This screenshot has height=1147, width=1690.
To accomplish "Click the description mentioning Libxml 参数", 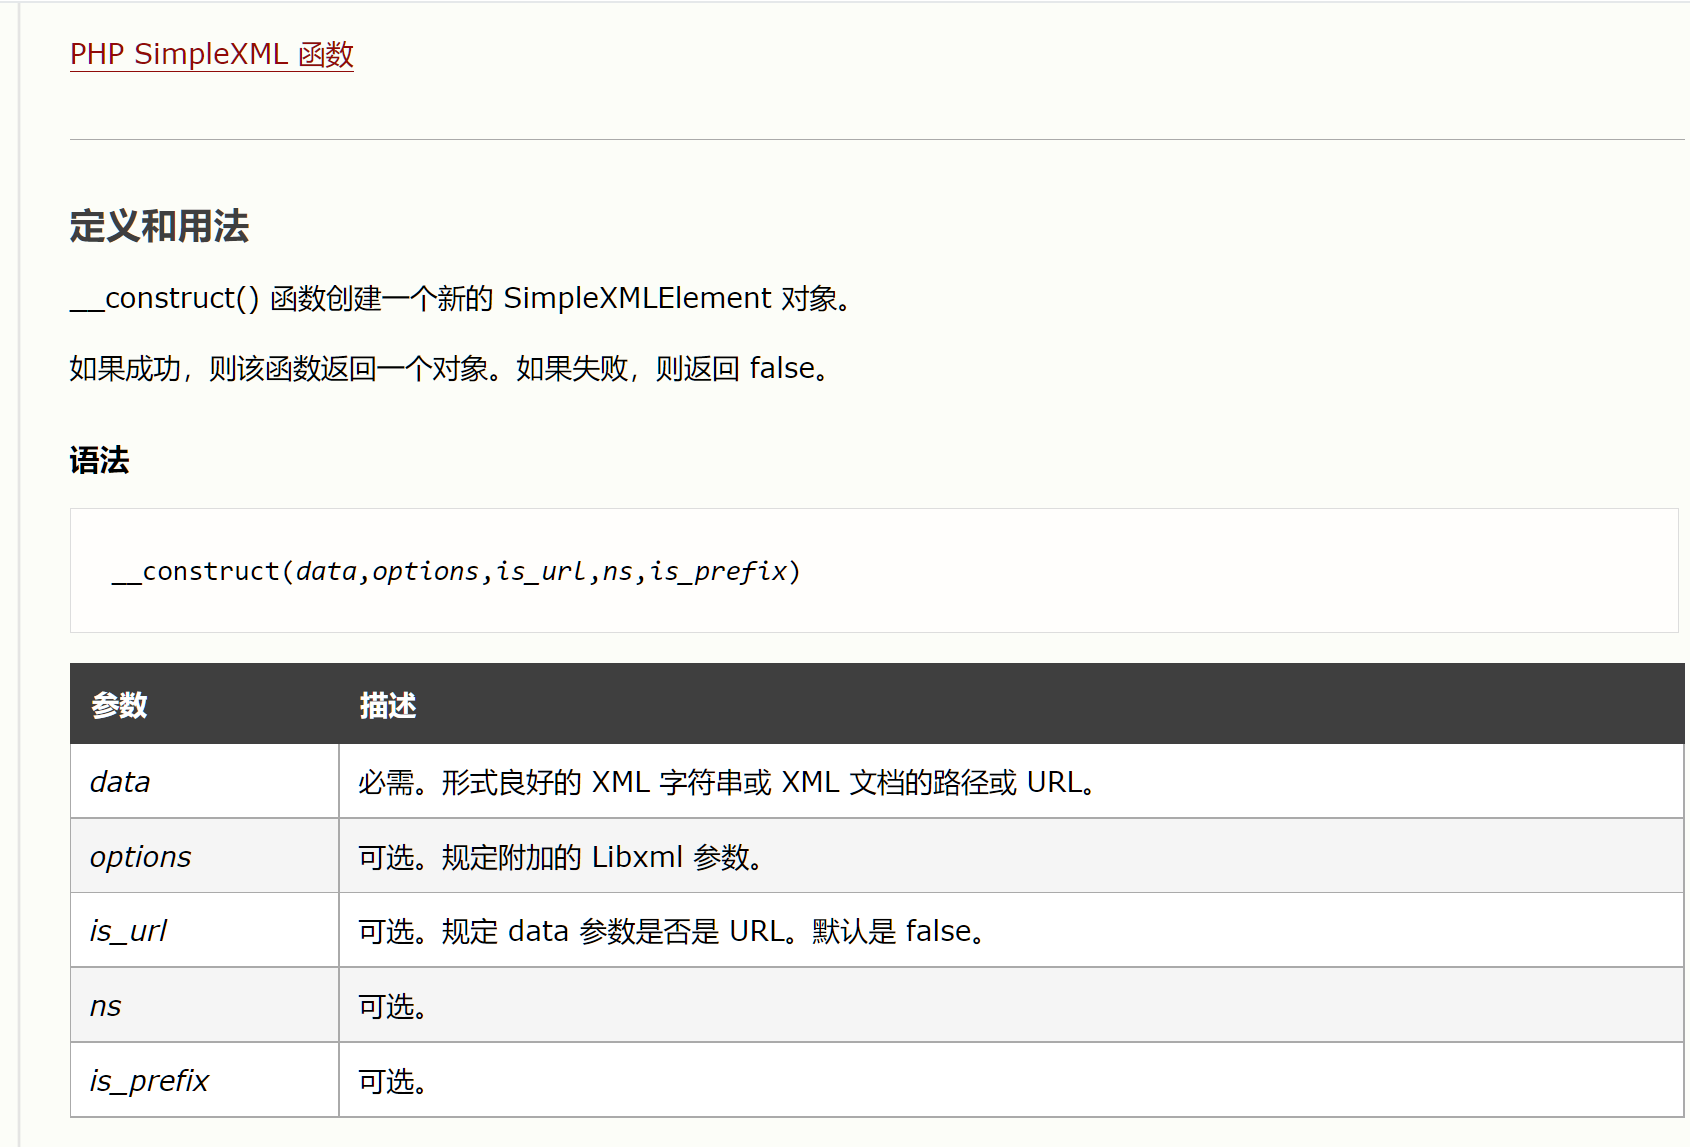I will [x=560, y=856].
